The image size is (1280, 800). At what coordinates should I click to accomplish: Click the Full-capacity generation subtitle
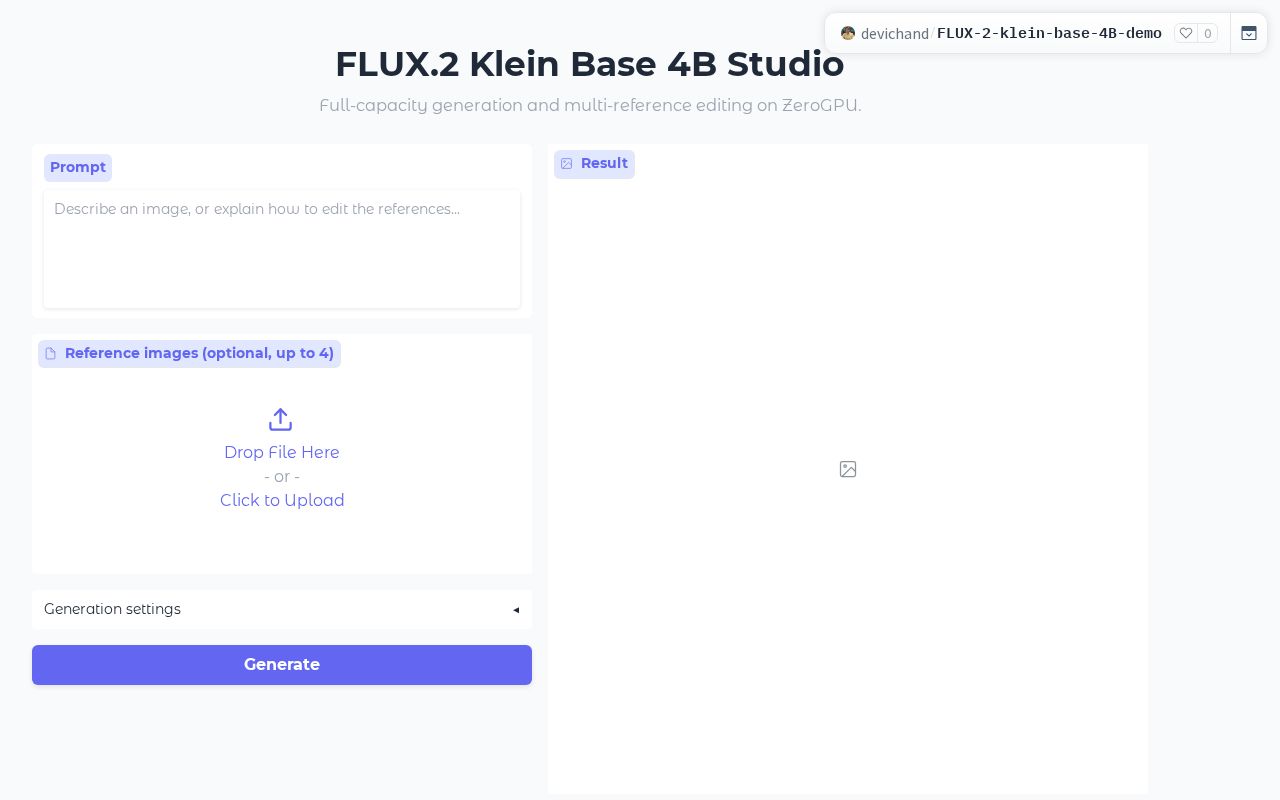[590, 105]
